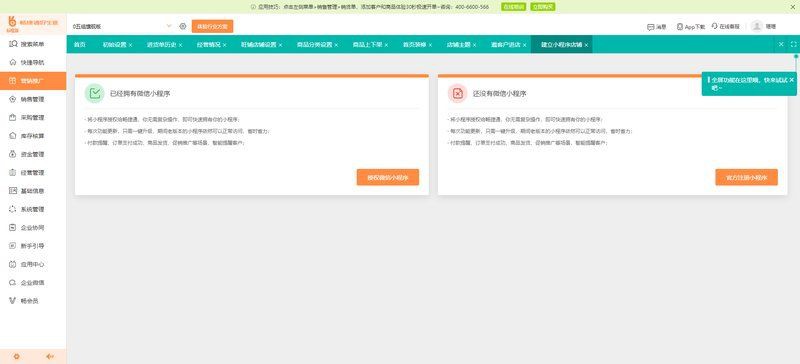Toggle fullscreen with the expand icon
Image resolution: width=800 pixels, height=364 pixels.
pos(793,44)
